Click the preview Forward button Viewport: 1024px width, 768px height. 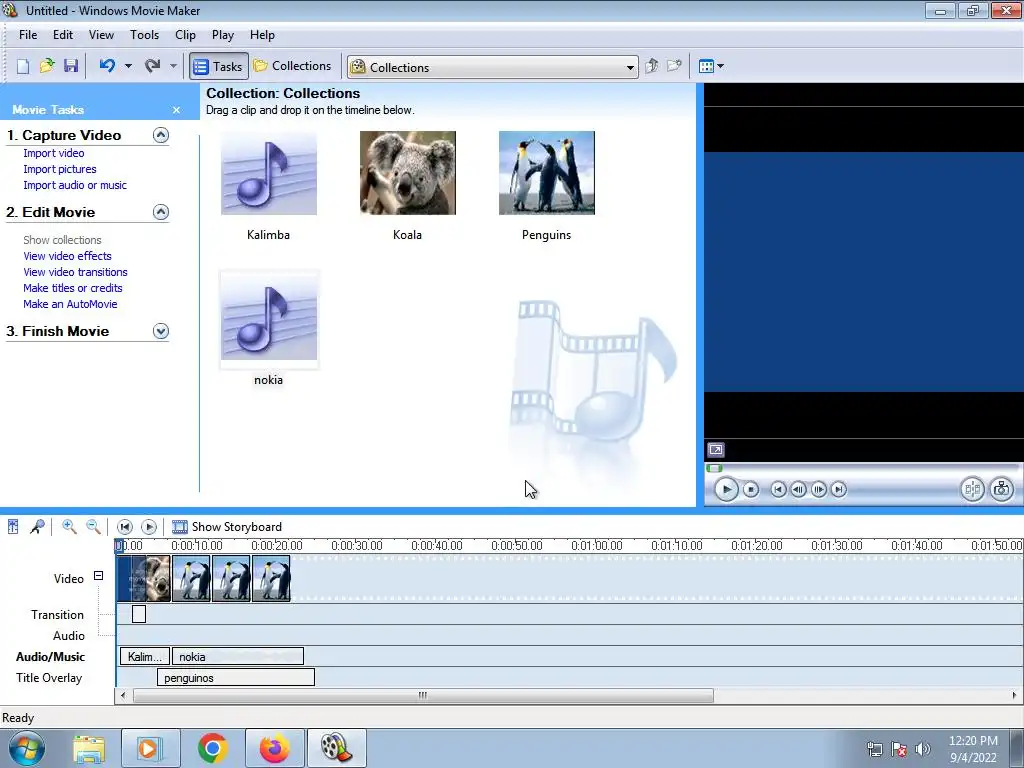pyautogui.click(x=839, y=489)
